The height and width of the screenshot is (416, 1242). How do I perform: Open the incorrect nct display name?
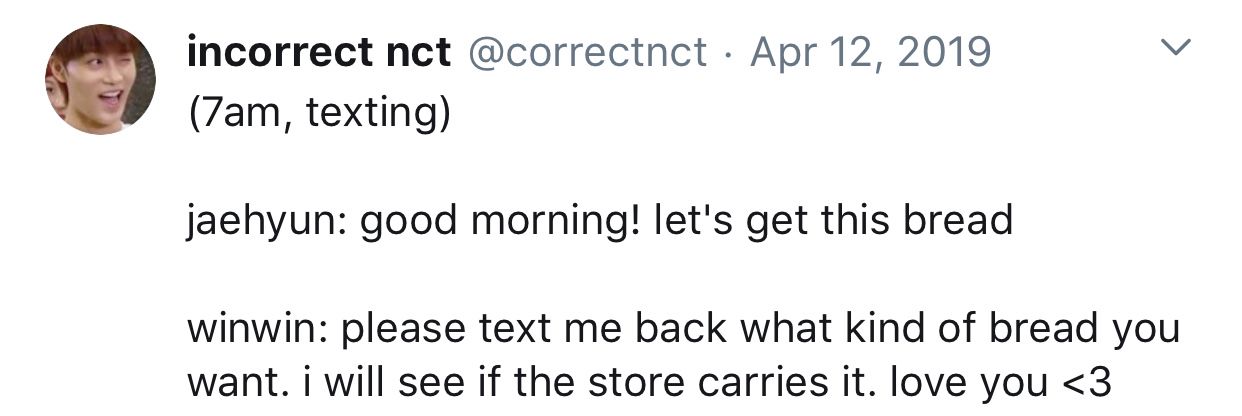click(318, 51)
